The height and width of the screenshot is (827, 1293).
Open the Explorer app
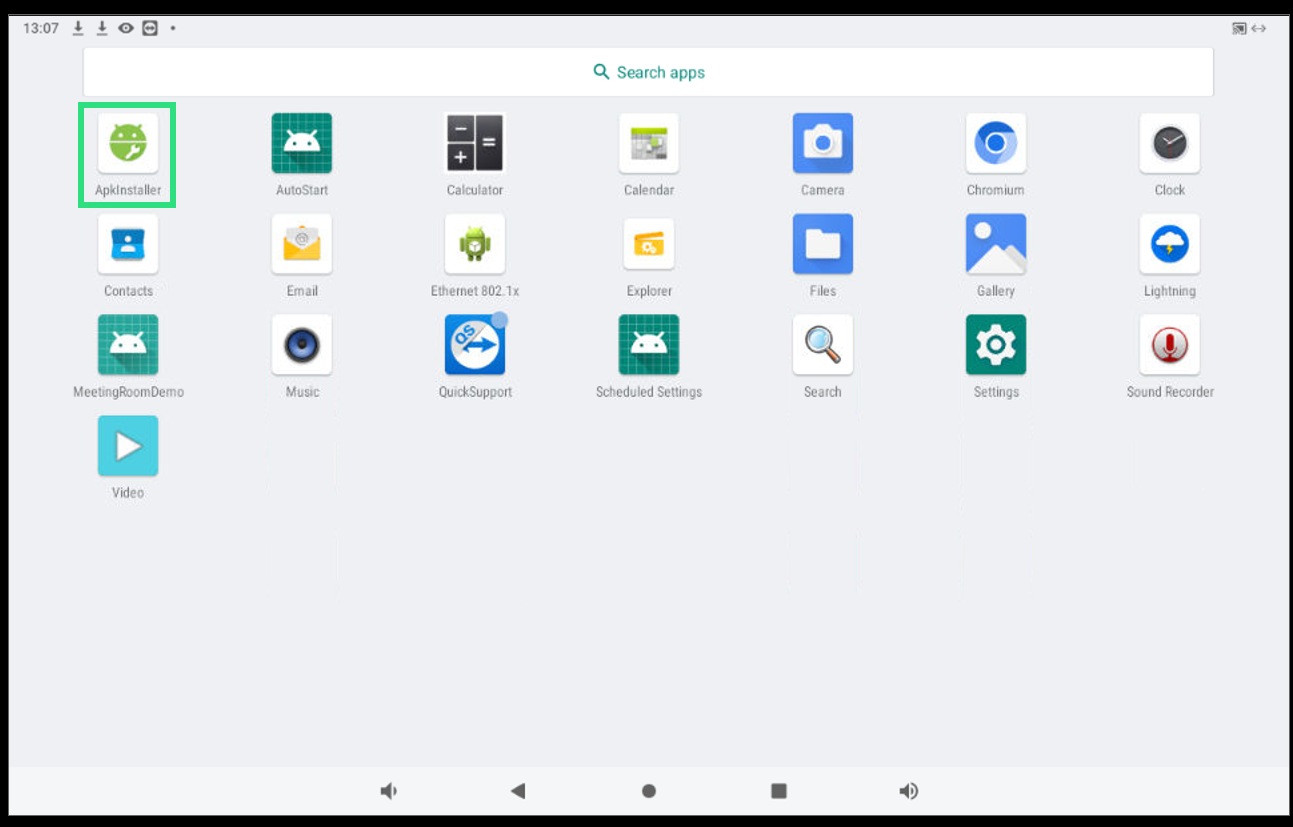pos(649,244)
